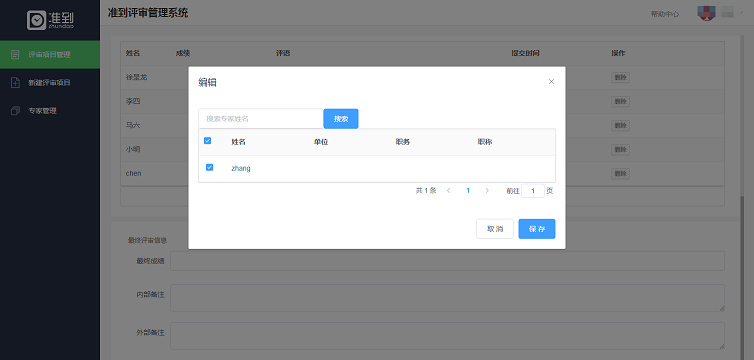Click the 新建评审项目 sidebar icon
Screen dimensions: 754x360
15,83
